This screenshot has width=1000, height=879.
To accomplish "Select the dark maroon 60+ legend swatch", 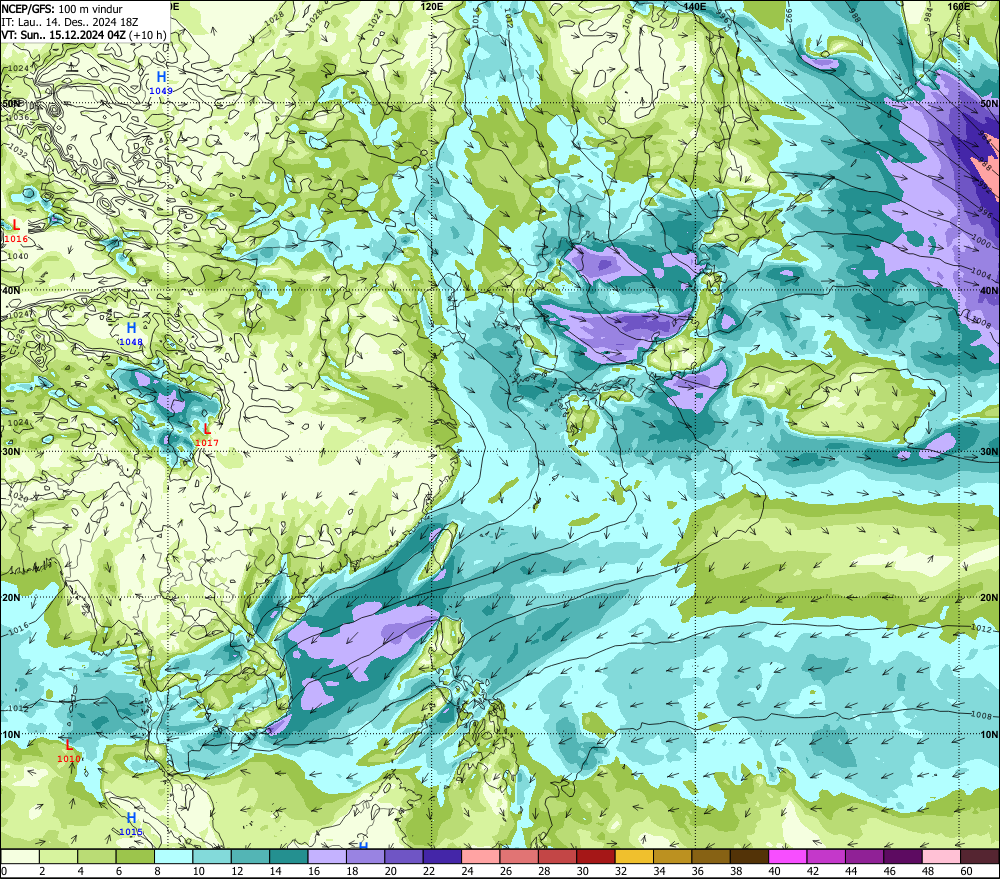I will pos(979,856).
